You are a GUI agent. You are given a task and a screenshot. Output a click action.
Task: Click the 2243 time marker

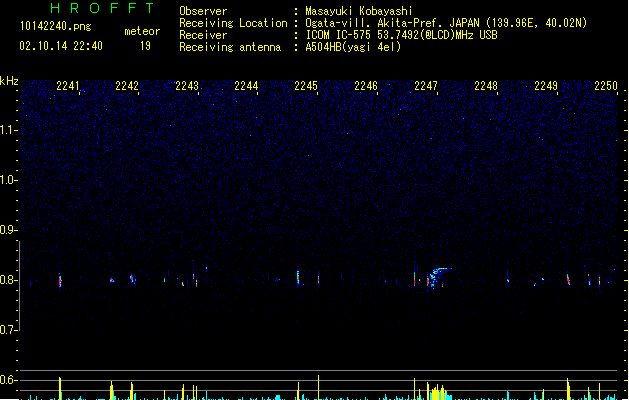coord(187,86)
